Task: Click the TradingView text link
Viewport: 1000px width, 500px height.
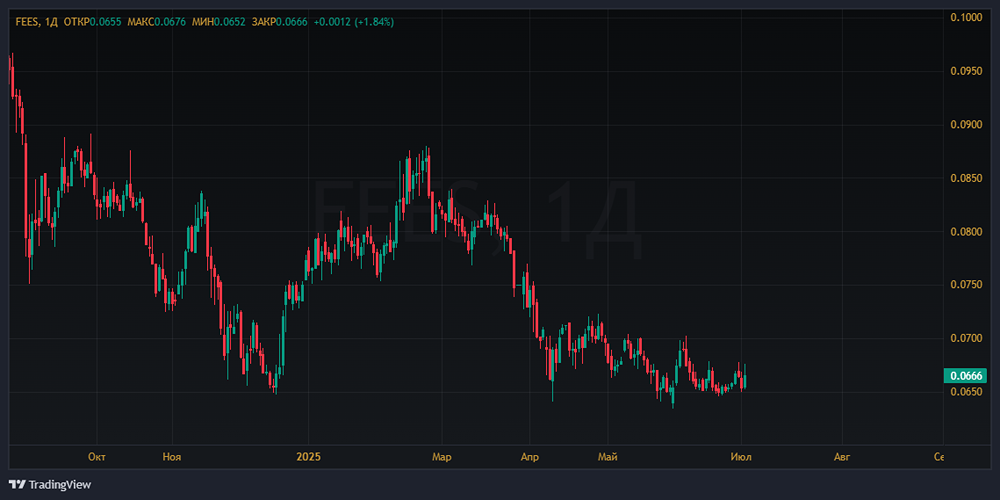Action: 61,485
